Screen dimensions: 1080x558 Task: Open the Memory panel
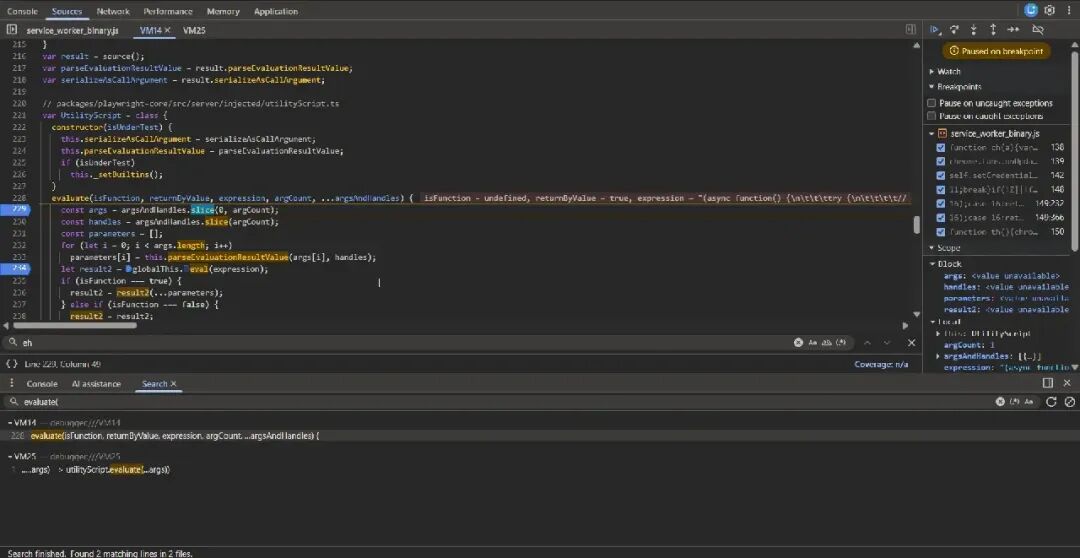[x=223, y=11]
